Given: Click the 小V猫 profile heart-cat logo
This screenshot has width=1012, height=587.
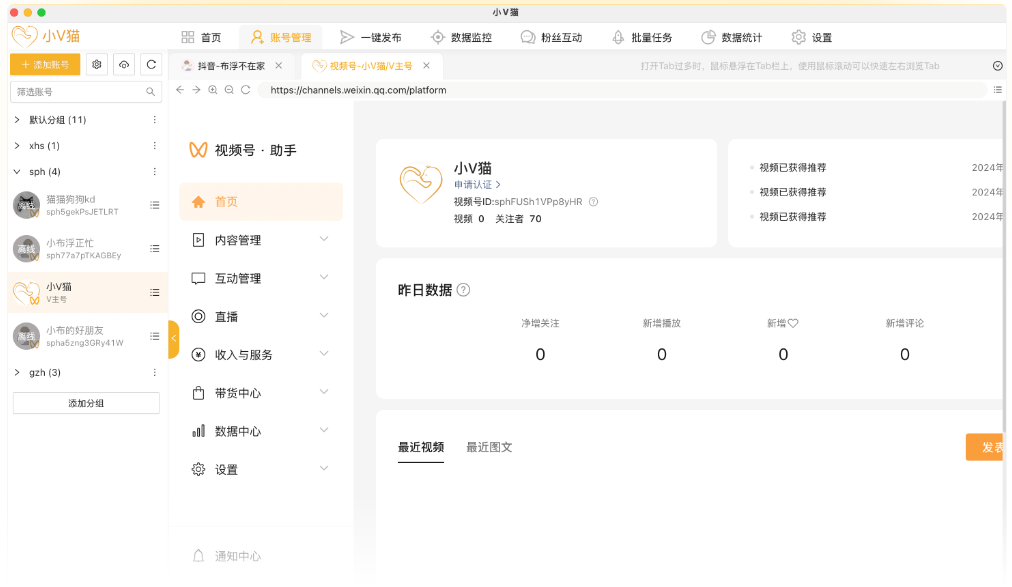Looking at the screenshot, I should [421, 184].
